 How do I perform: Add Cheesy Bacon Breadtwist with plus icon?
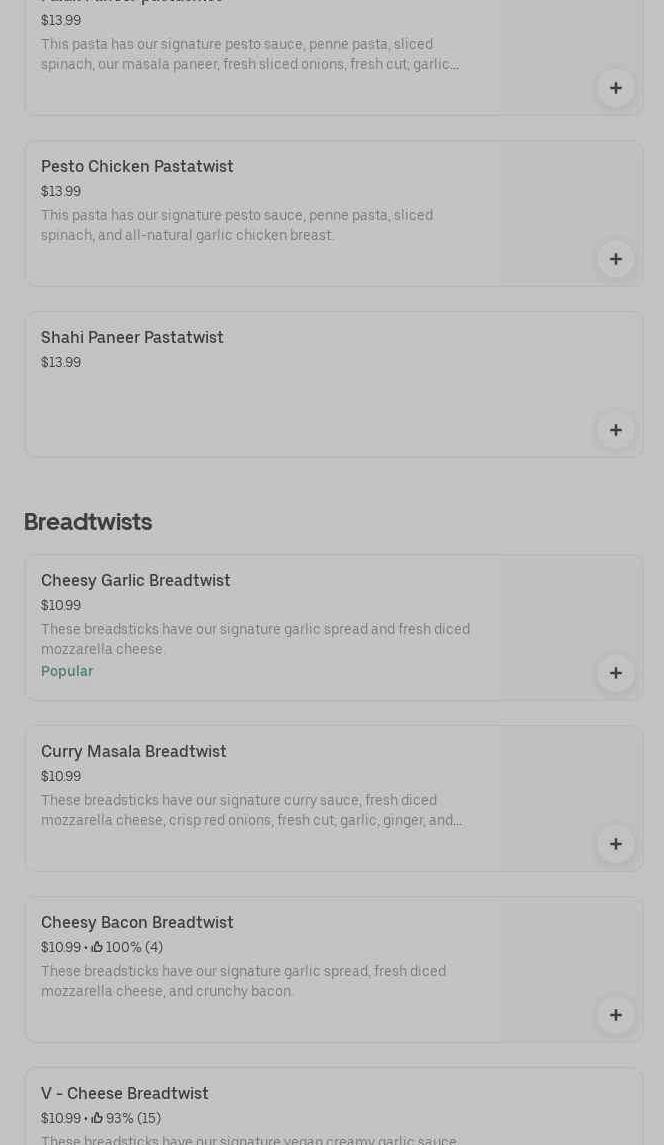click(616, 1015)
